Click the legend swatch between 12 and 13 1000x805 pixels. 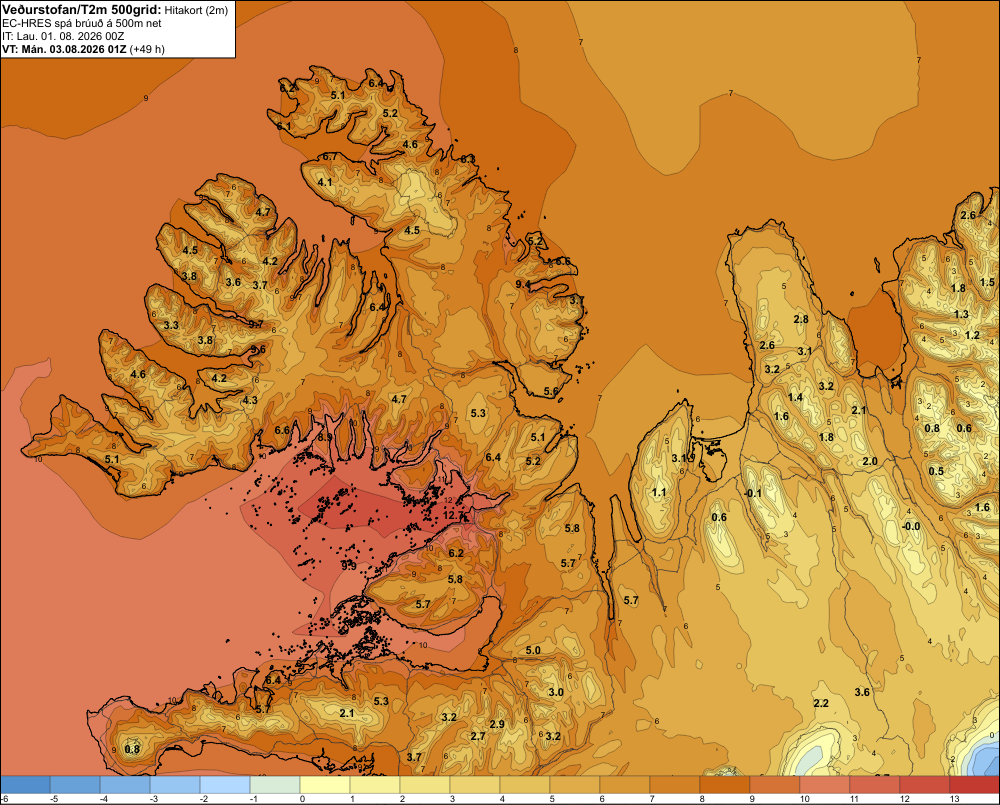(x=924, y=784)
